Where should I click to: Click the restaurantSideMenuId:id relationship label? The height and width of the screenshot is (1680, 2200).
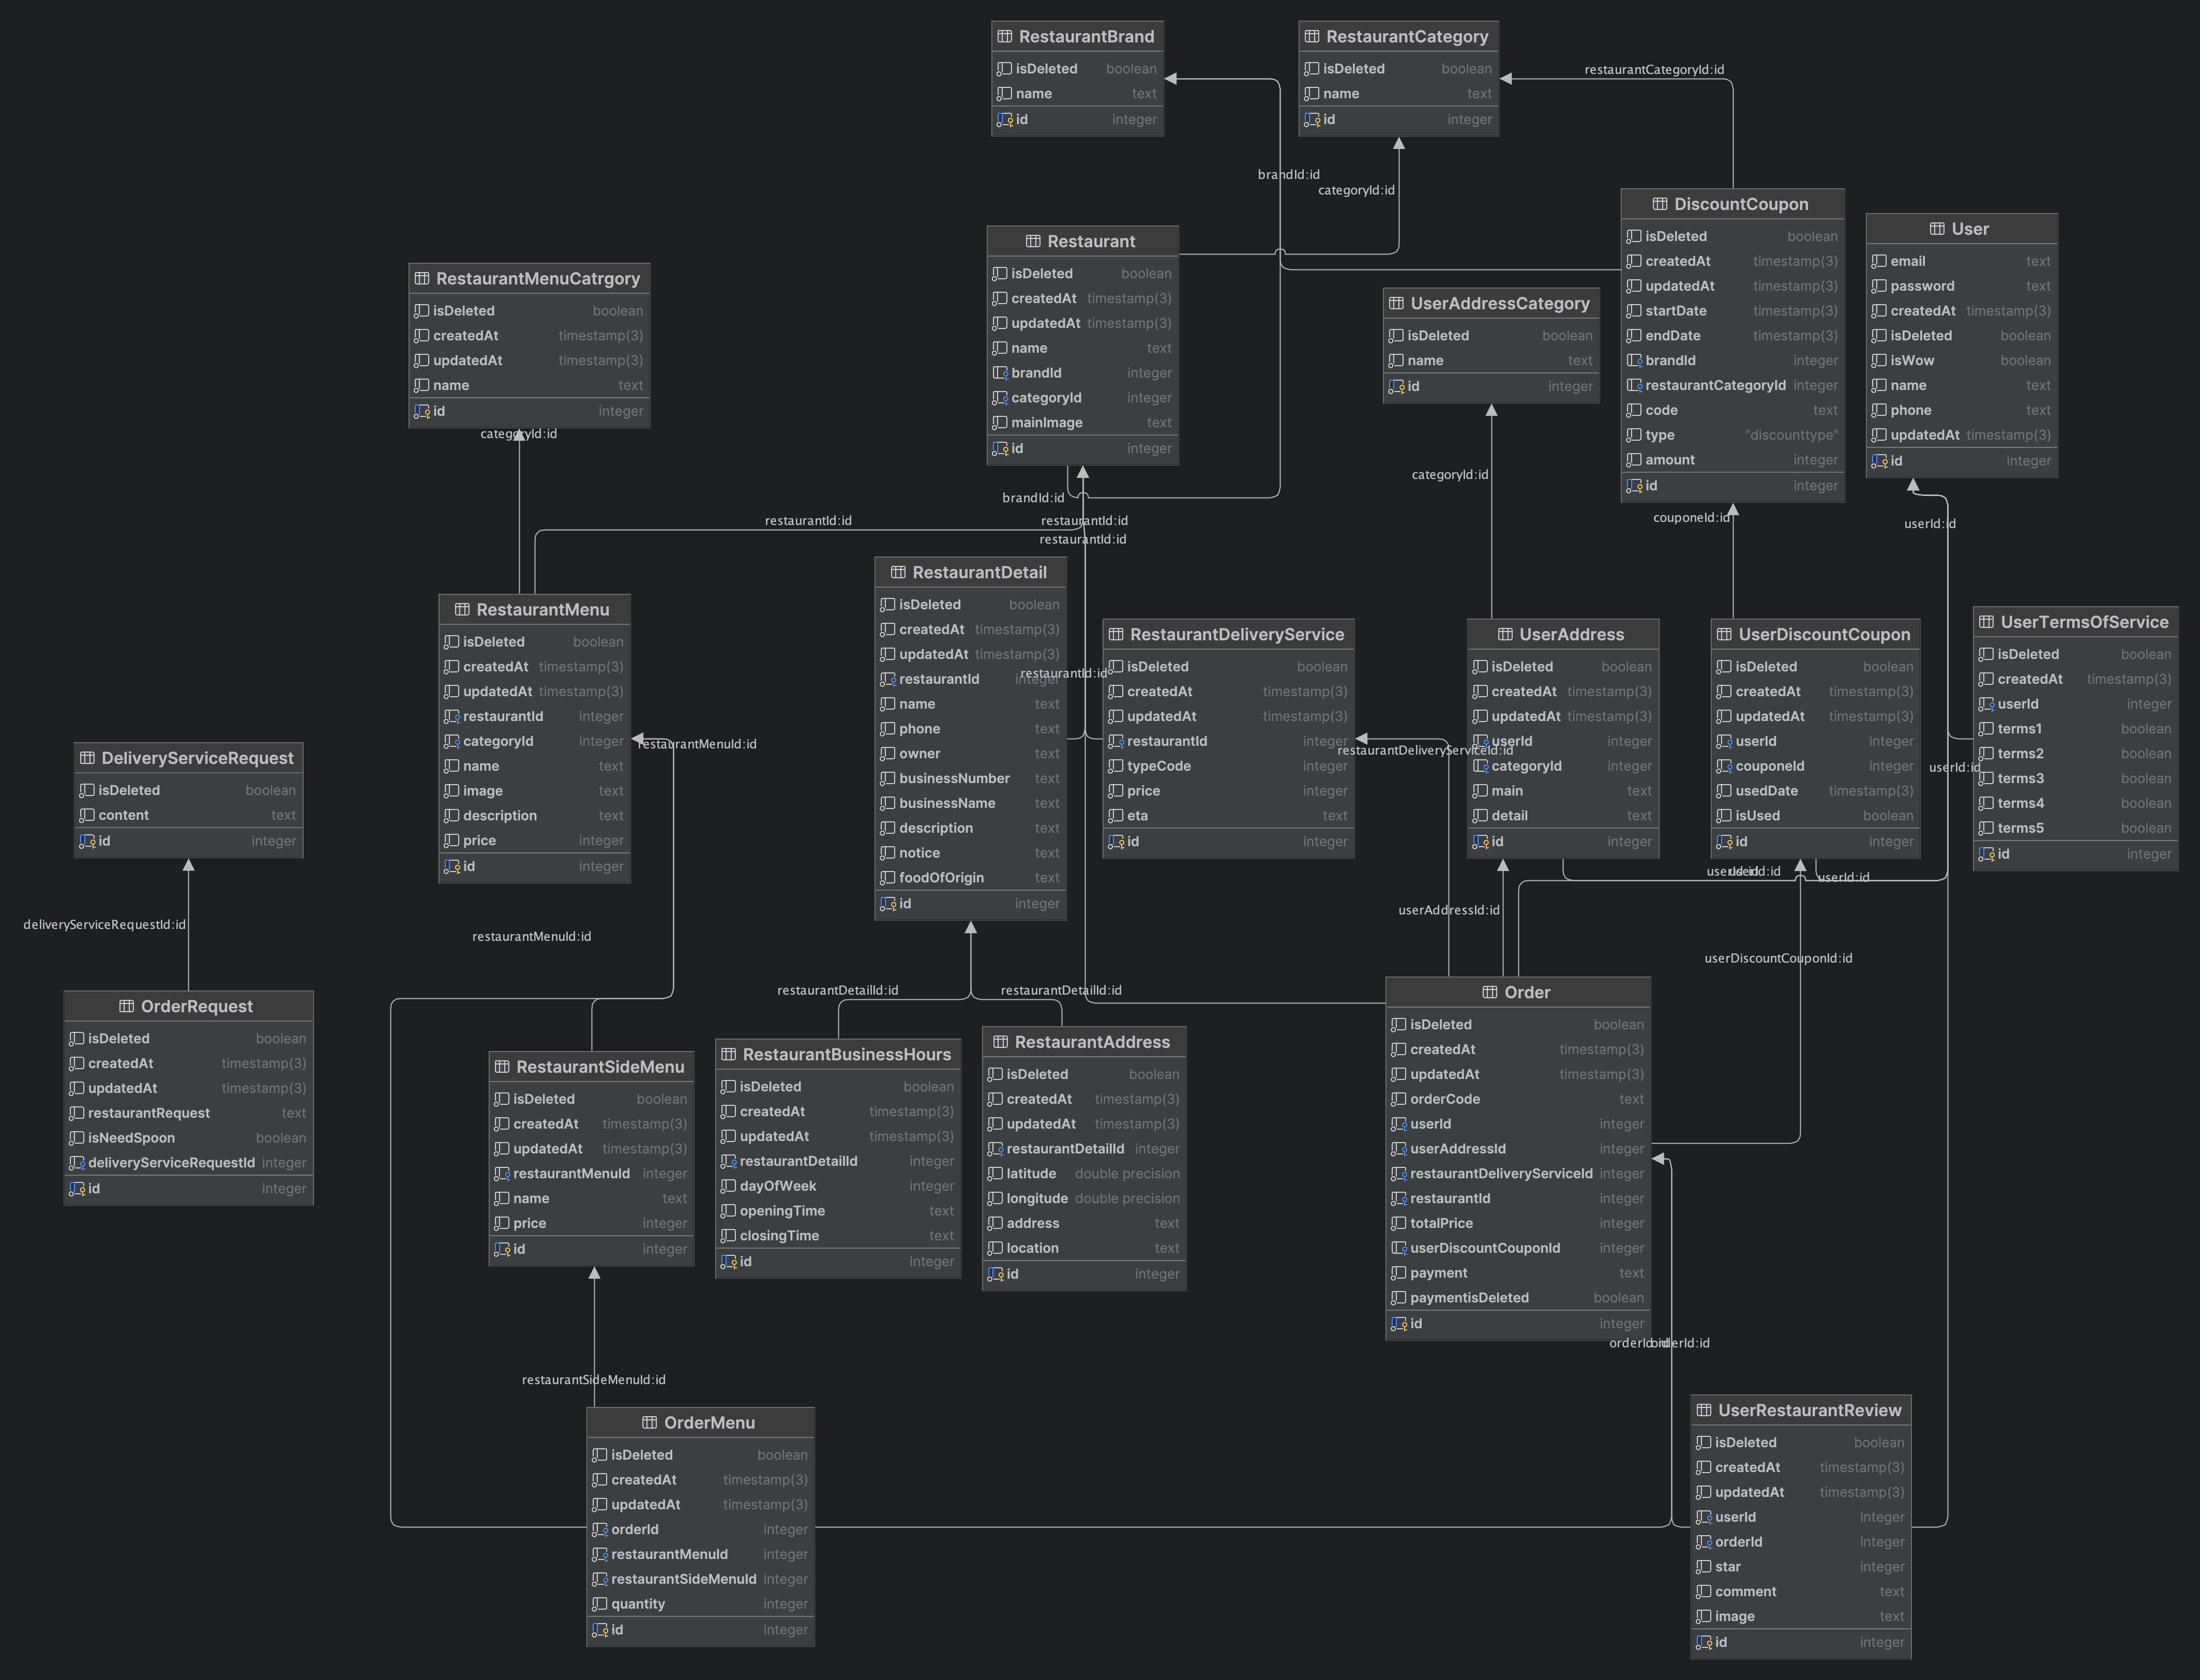tap(593, 1379)
